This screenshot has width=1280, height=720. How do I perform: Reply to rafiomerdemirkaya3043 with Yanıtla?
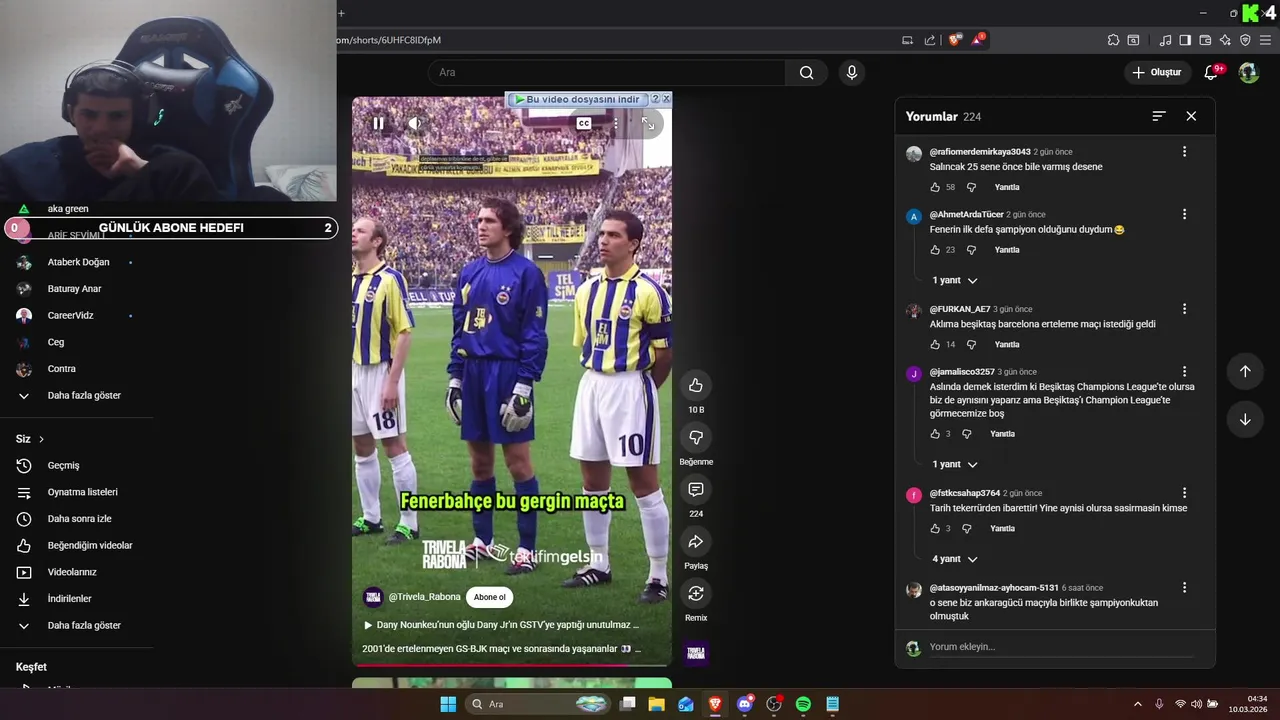click(1007, 187)
